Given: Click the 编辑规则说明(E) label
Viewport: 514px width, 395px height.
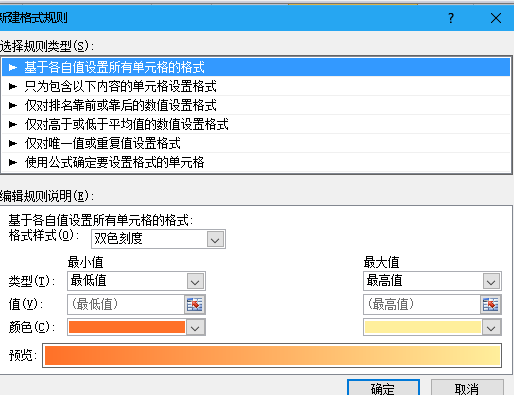Looking at the screenshot, I should 47,196.
